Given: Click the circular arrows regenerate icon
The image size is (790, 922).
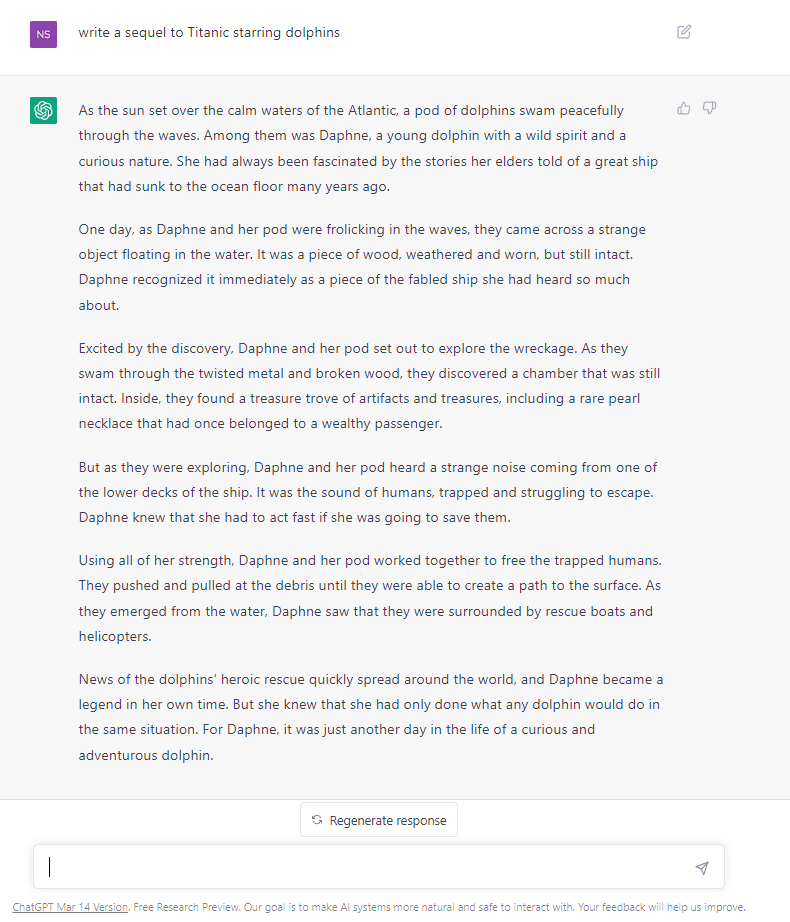Looking at the screenshot, I should [317, 820].
